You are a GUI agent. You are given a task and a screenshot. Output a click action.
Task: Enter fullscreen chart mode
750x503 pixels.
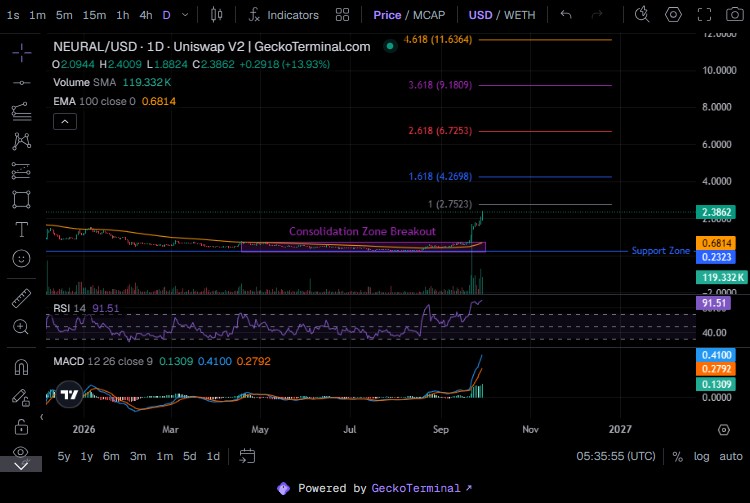(704, 15)
